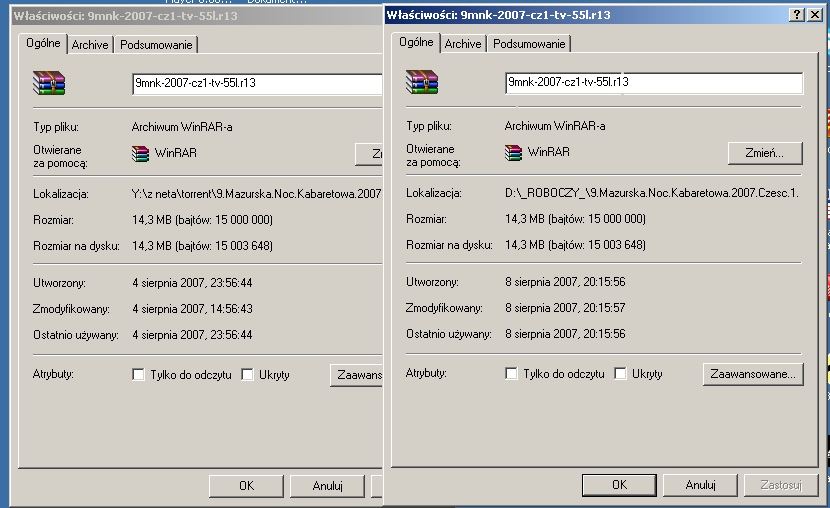Click 'Archiwum WinRAR-a' text in left window
The height and width of the screenshot is (508, 830).
182,127
